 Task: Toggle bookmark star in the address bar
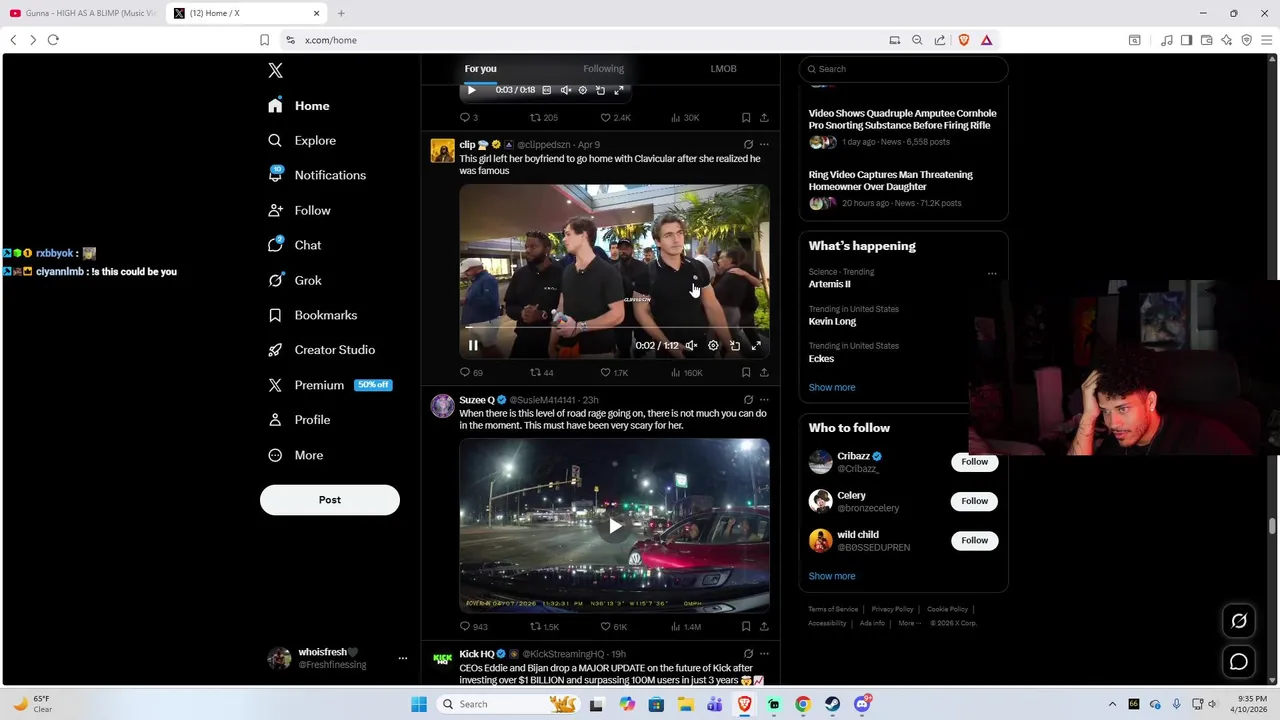click(264, 40)
